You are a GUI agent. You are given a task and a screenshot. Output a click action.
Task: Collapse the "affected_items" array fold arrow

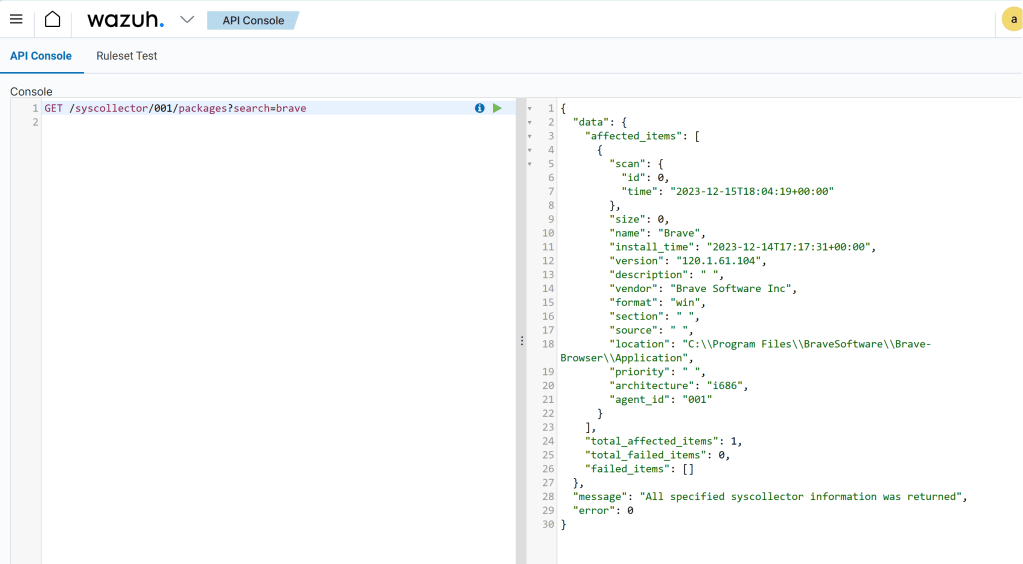tap(530, 136)
